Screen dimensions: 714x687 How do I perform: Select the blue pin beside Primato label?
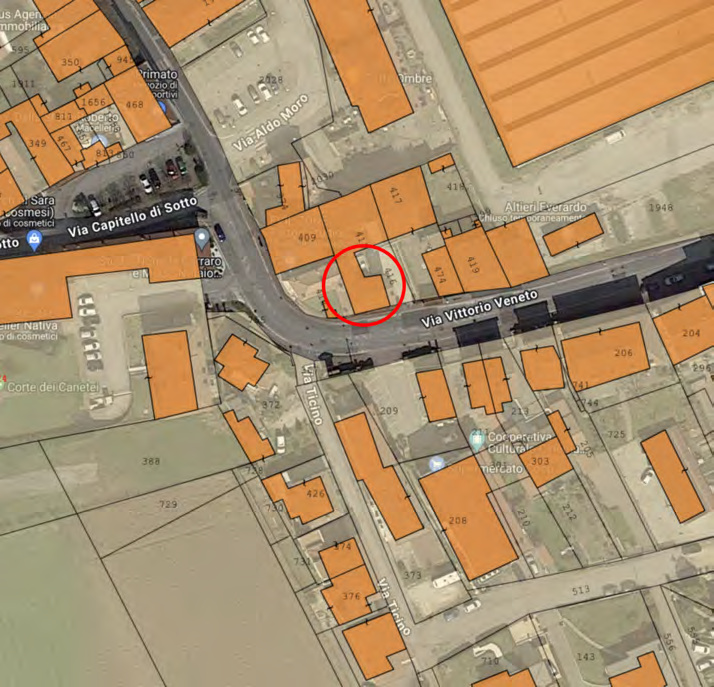click(162, 107)
